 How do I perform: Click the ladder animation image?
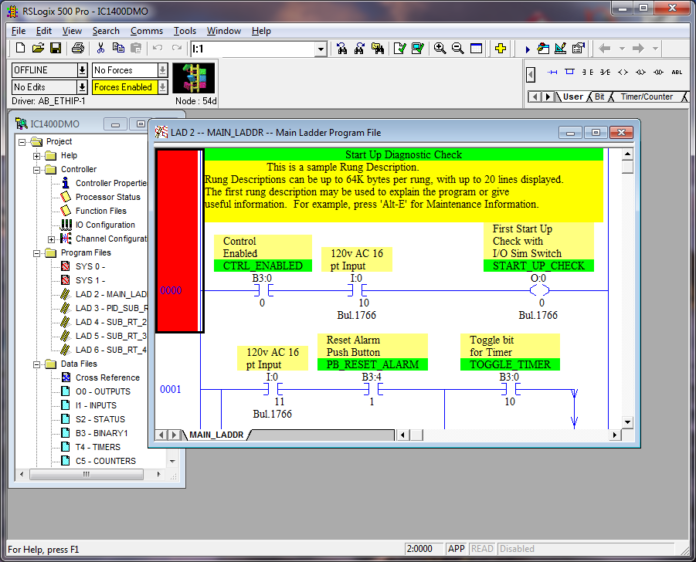(x=194, y=78)
